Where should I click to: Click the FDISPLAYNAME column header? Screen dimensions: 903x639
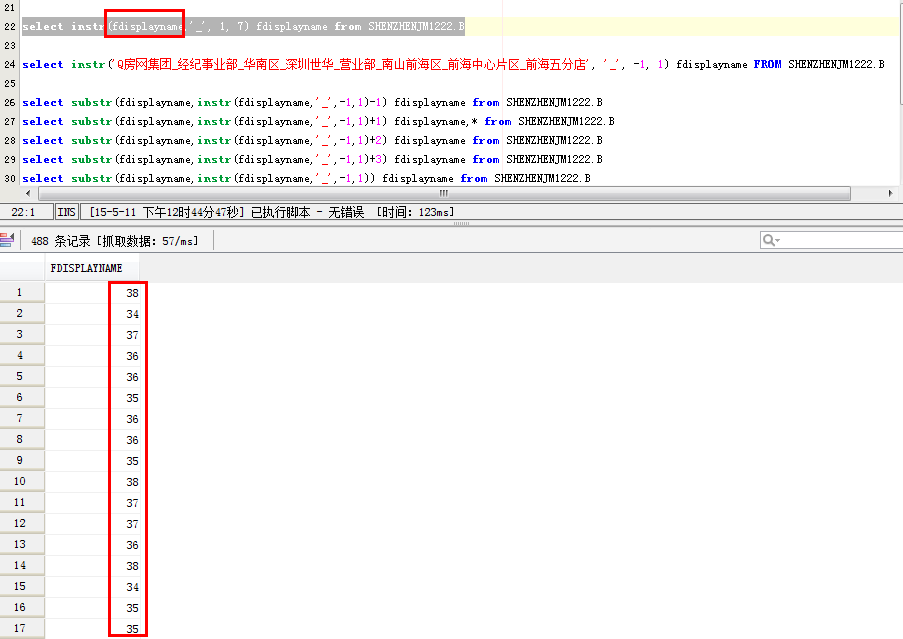point(92,268)
